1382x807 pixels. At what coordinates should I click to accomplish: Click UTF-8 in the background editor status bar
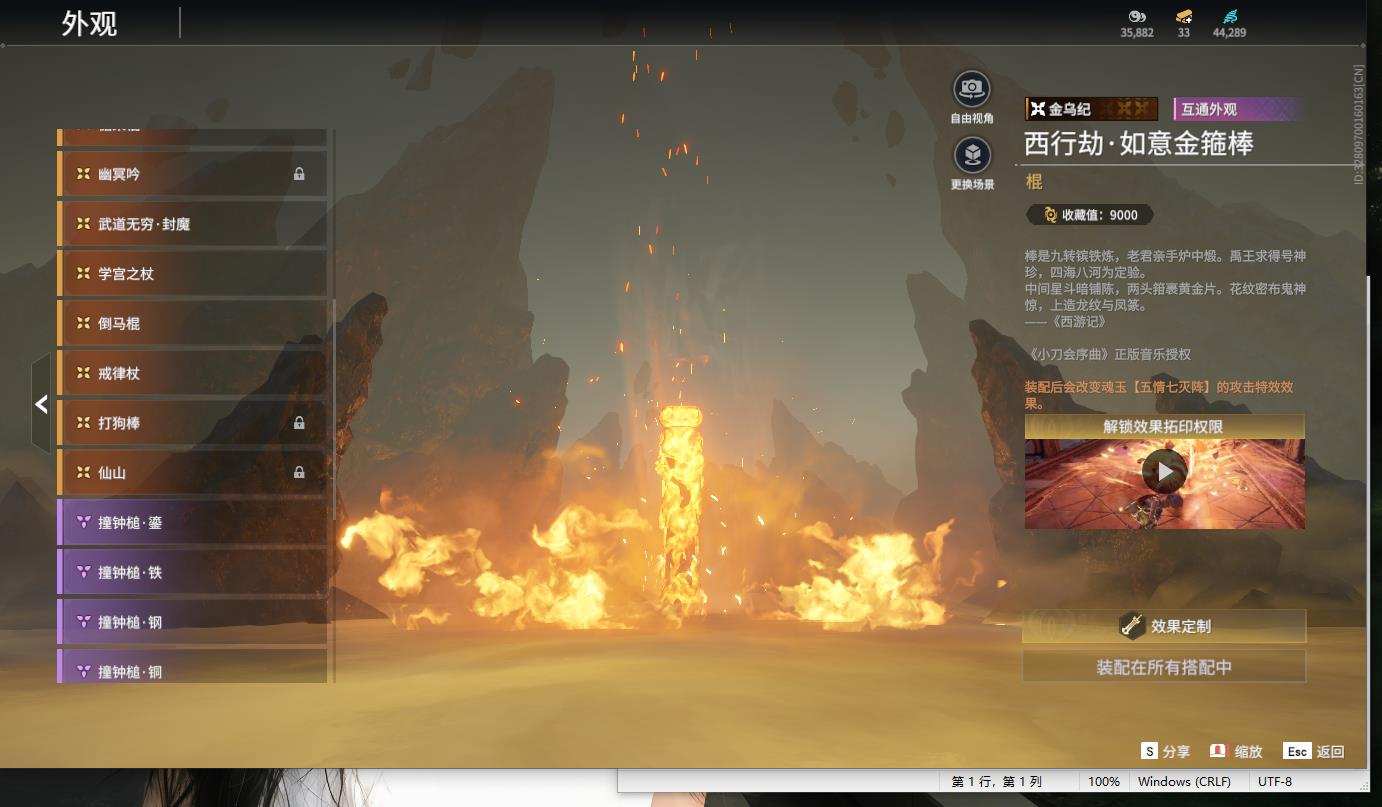(x=1274, y=781)
